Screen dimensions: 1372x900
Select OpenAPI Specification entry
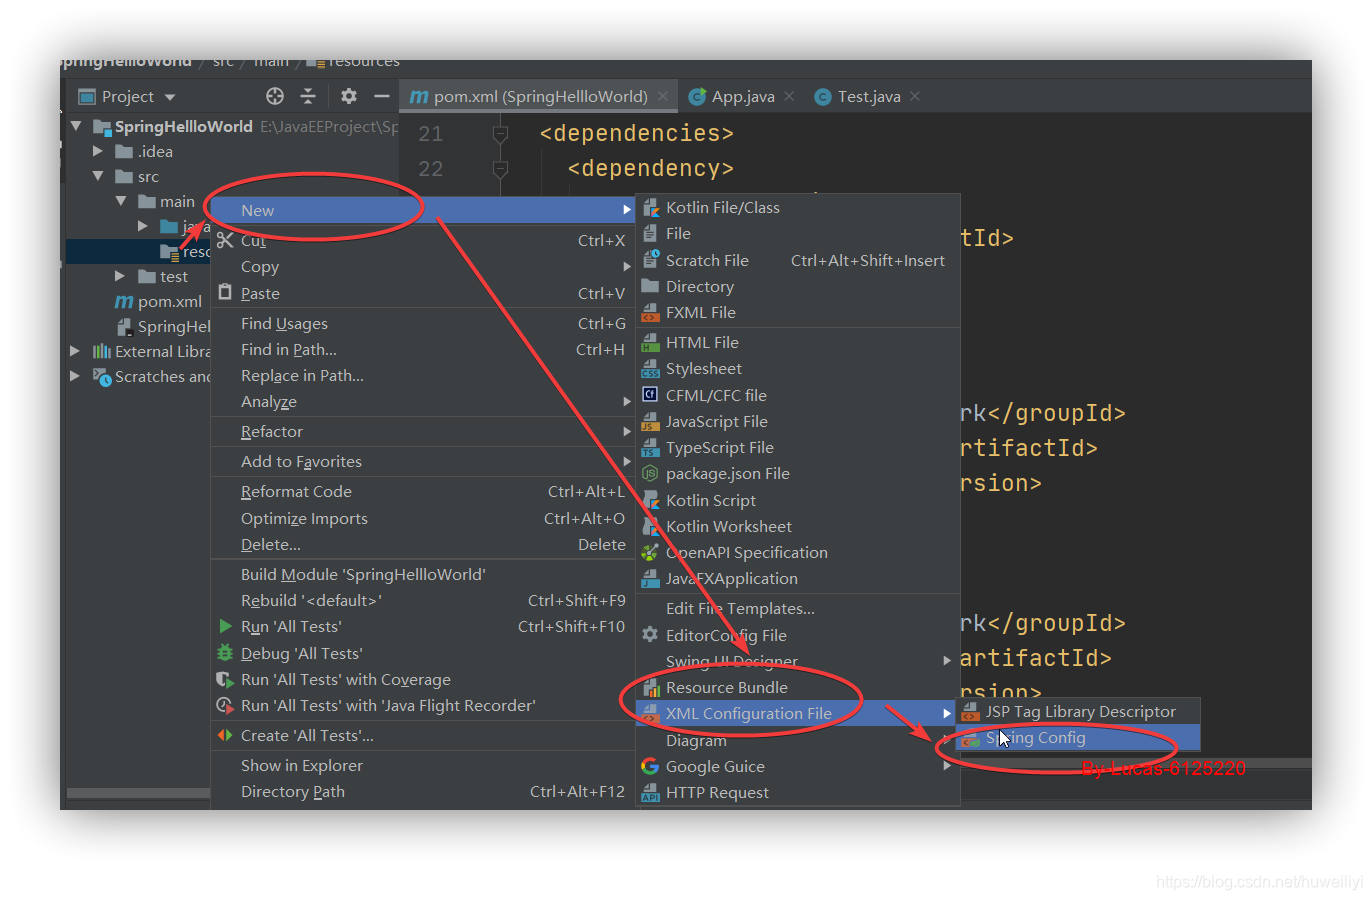pos(798,552)
